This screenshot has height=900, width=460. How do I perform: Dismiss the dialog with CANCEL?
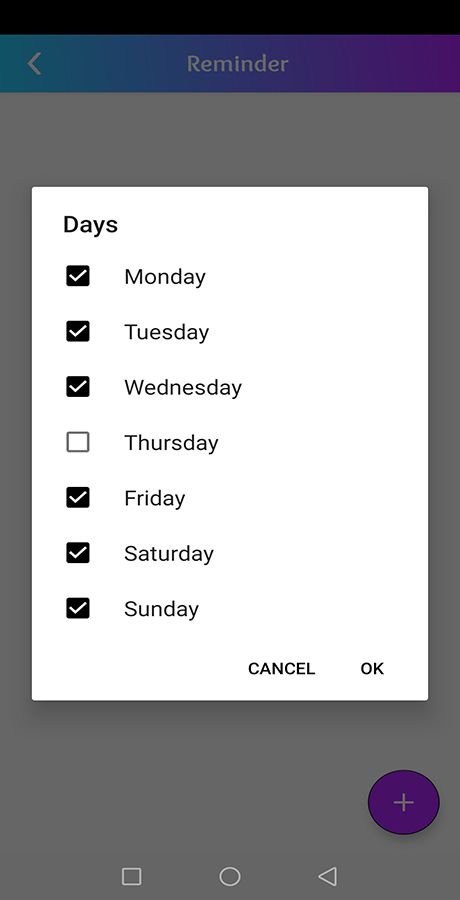(x=281, y=669)
